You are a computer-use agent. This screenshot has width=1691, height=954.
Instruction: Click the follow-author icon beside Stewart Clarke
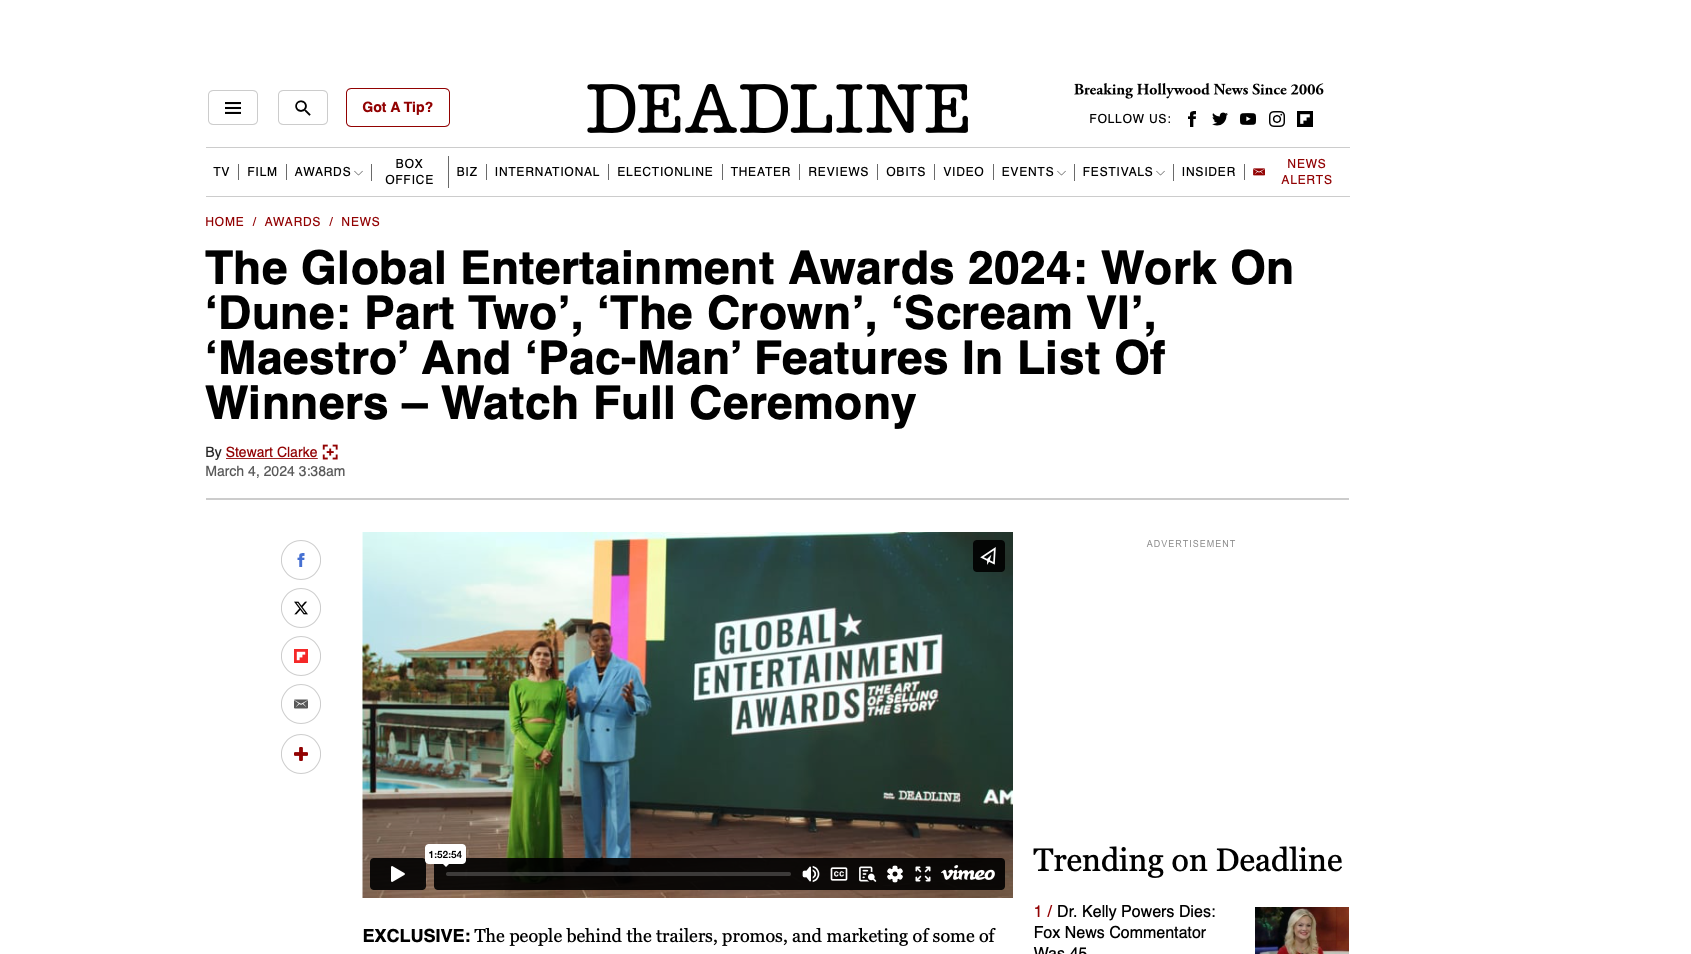tap(330, 452)
